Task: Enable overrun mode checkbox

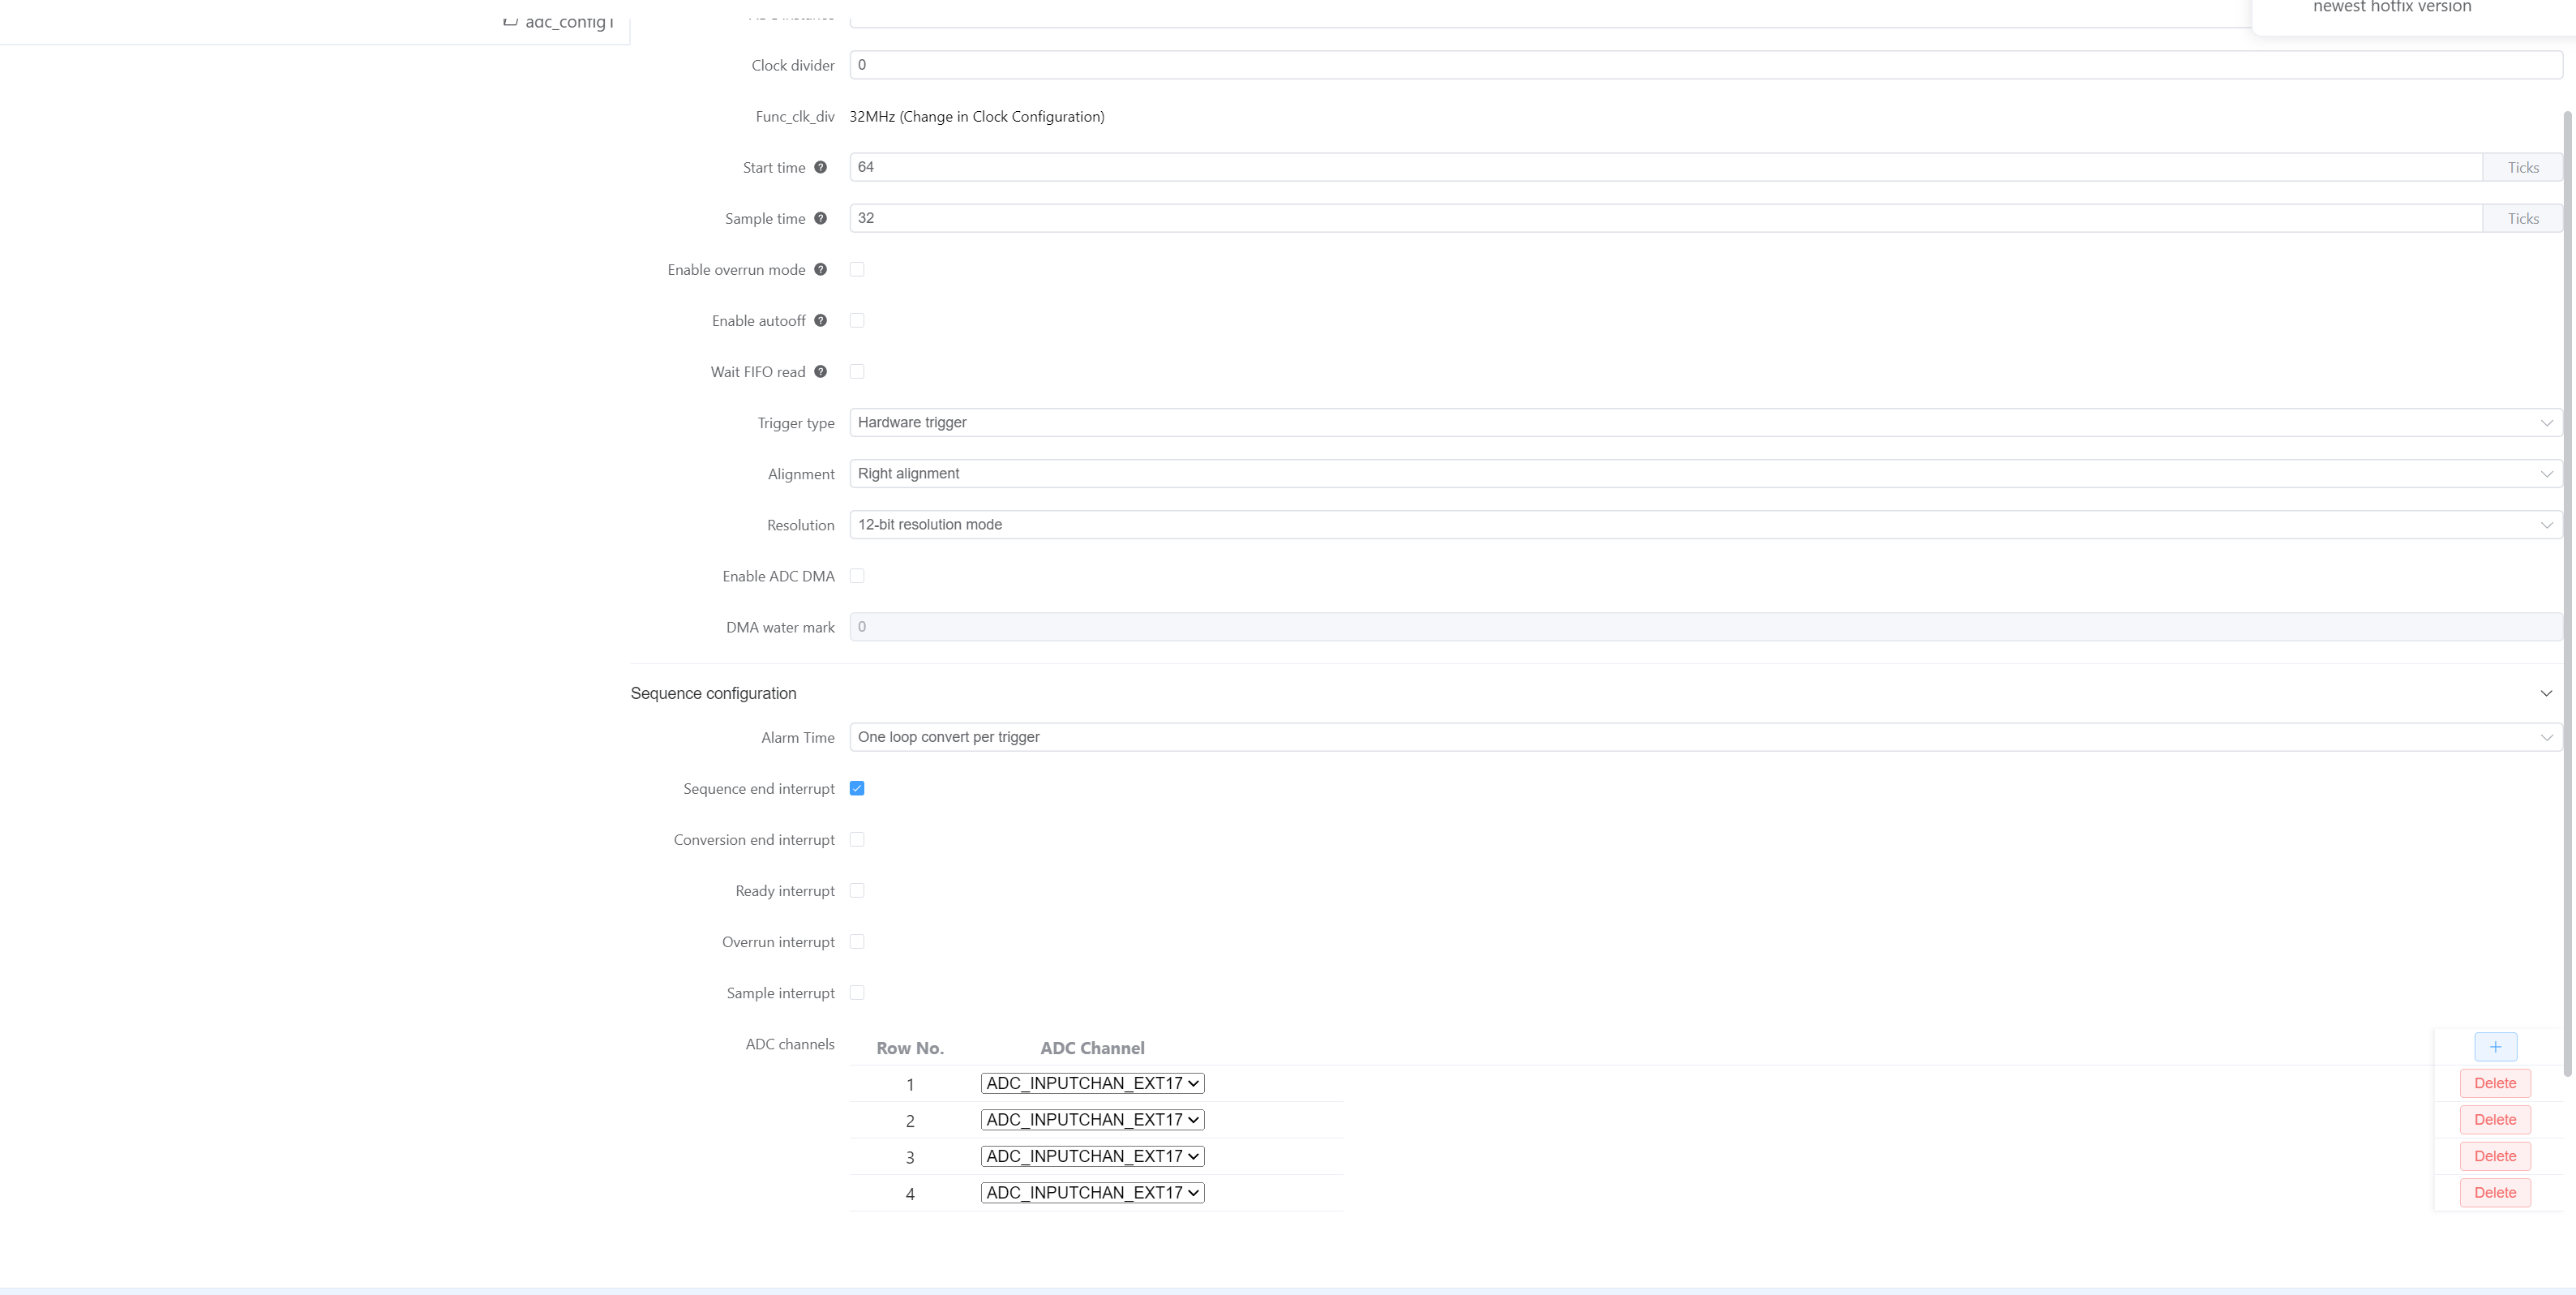Action: pyautogui.click(x=857, y=269)
